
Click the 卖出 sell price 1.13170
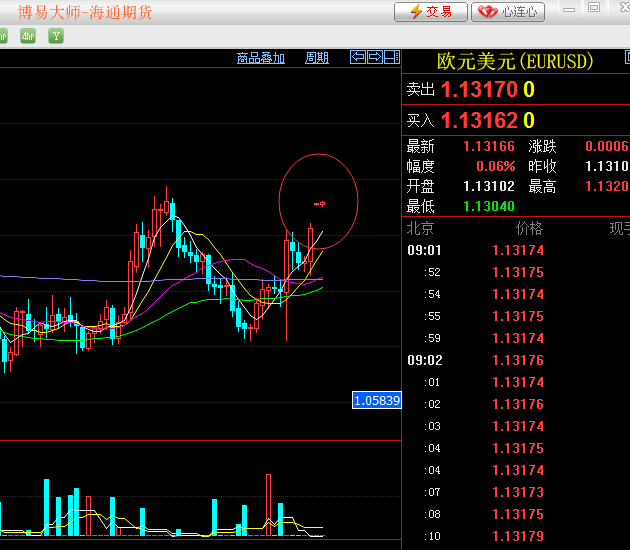point(479,90)
